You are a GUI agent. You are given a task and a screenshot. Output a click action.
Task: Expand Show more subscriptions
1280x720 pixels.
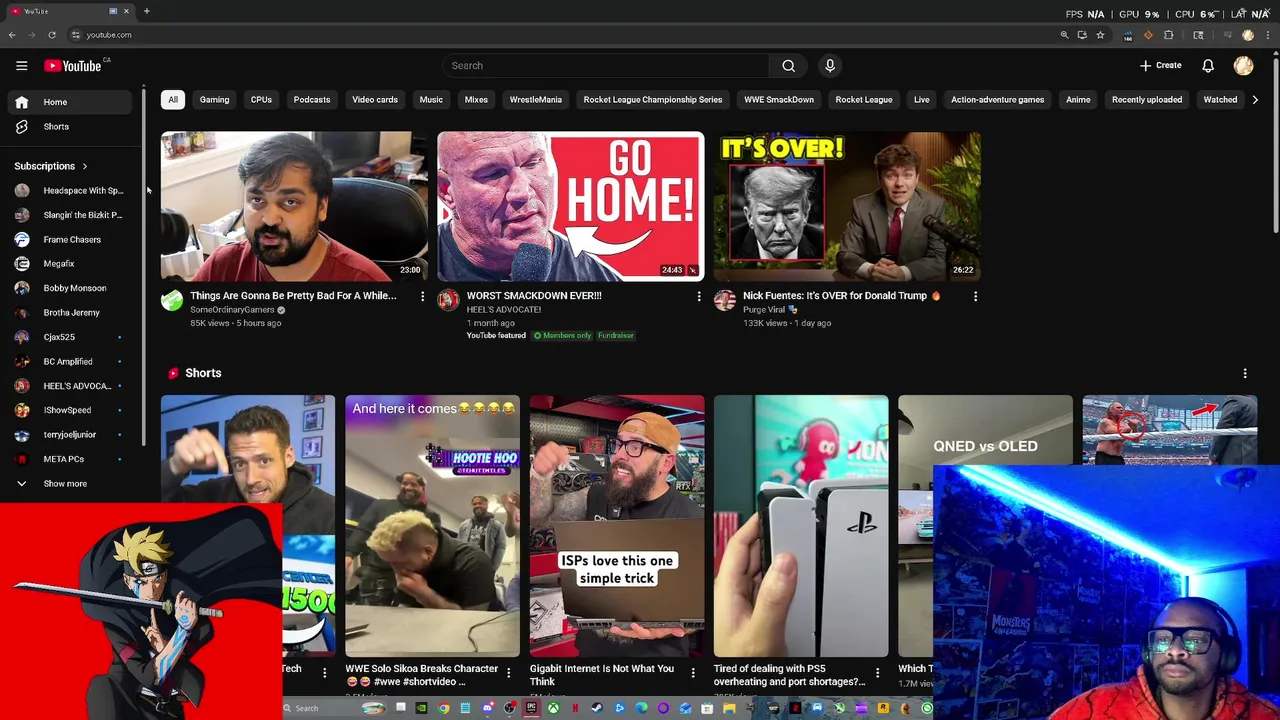click(x=65, y=483)
